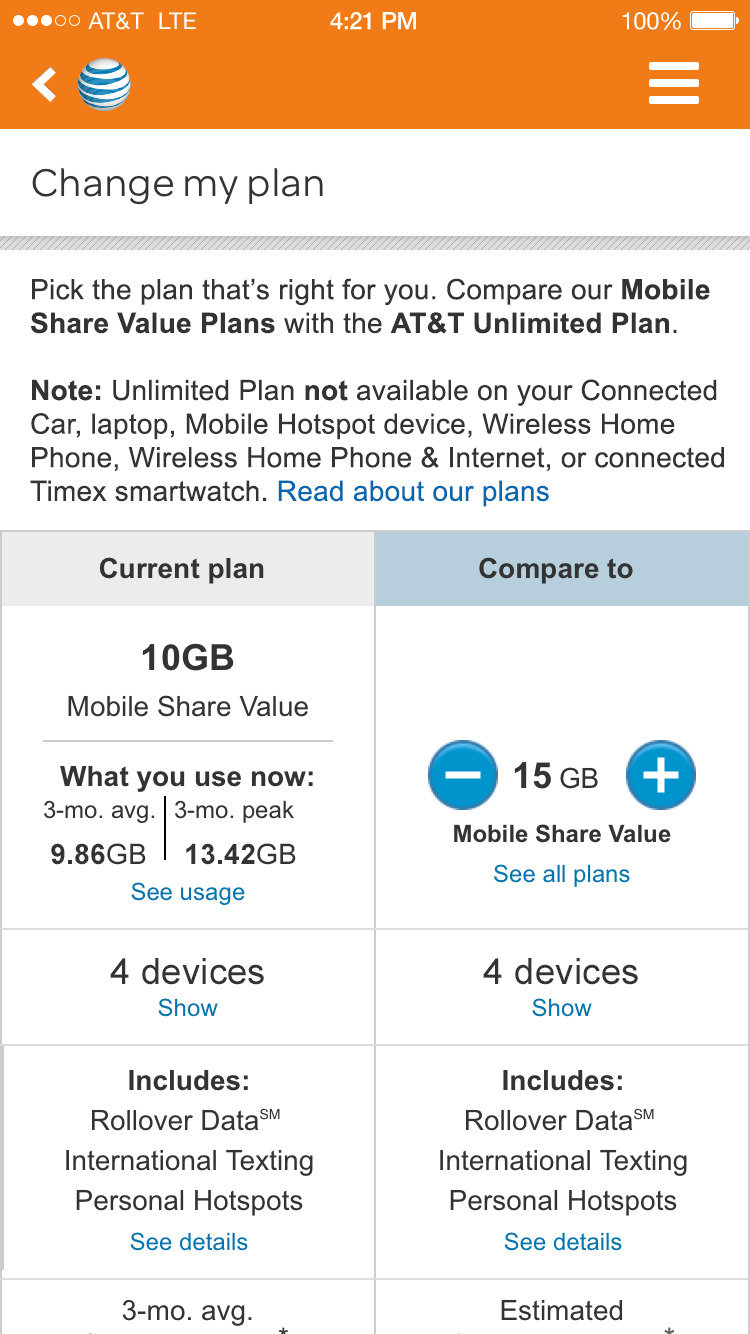Open See all plans link
Screen dimensions: 750x1334
[561, 874]
